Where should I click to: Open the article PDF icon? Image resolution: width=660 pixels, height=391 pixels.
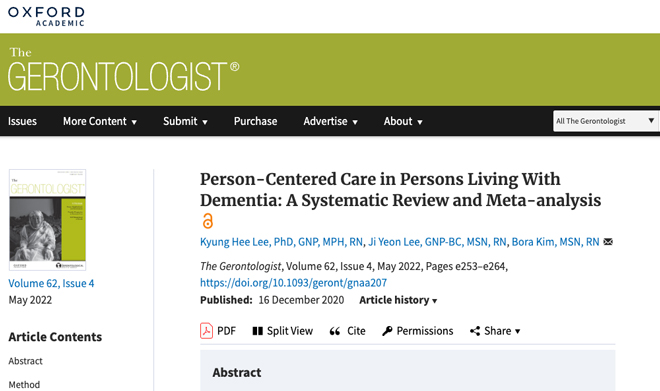click(206, 331)
